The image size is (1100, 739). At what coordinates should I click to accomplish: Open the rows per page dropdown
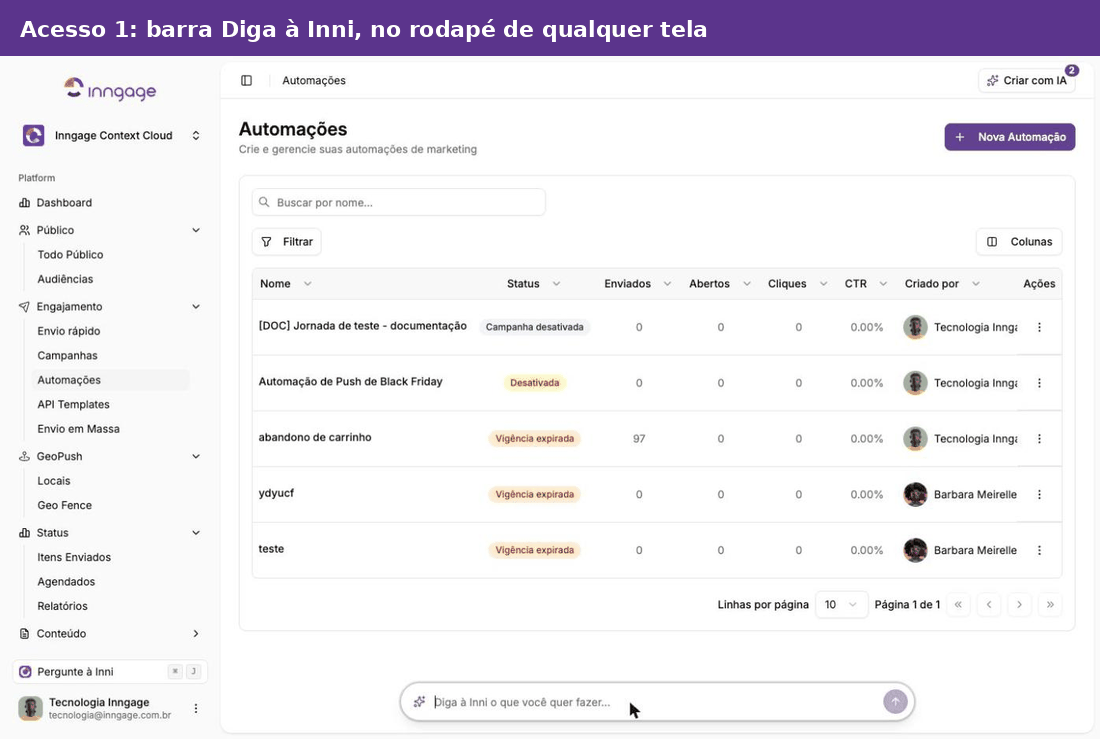point(841,604)
